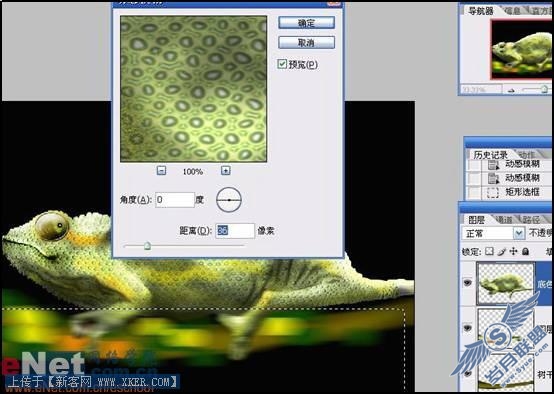
Task: Click the angle dial control
Action: tap(229, 200)
